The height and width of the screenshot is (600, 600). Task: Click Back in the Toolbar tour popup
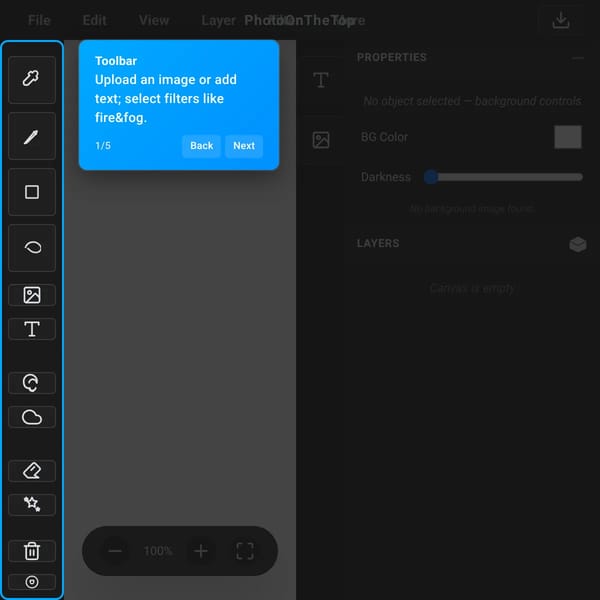coord(202,146)
